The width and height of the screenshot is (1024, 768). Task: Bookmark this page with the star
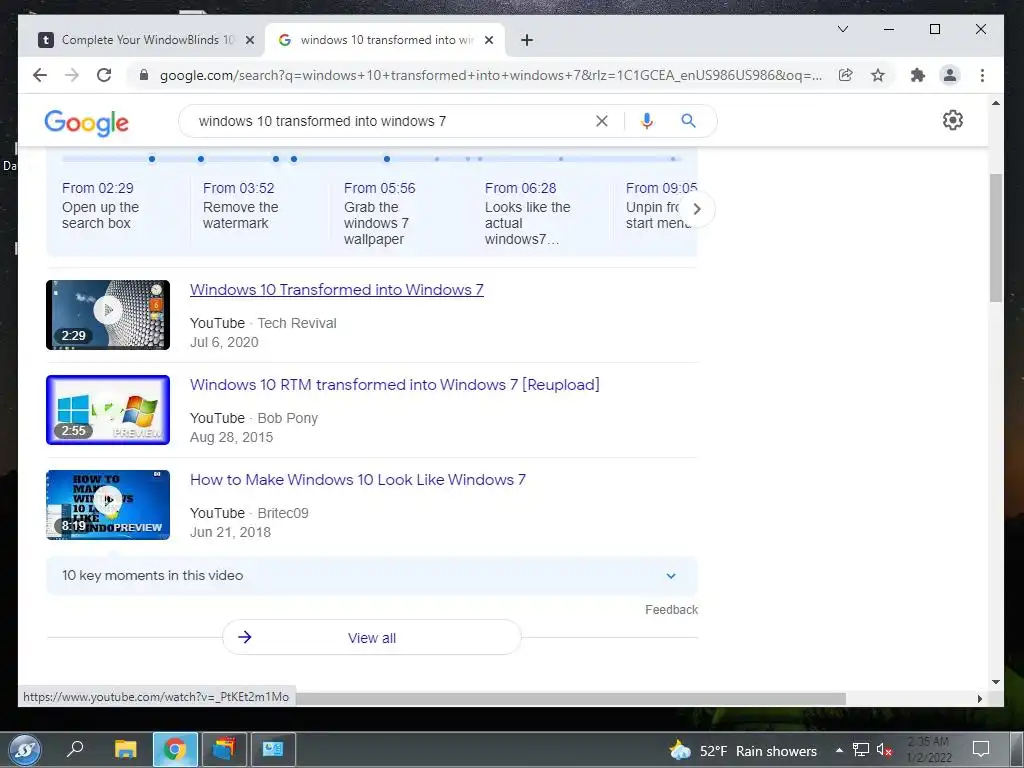point(878,75)
